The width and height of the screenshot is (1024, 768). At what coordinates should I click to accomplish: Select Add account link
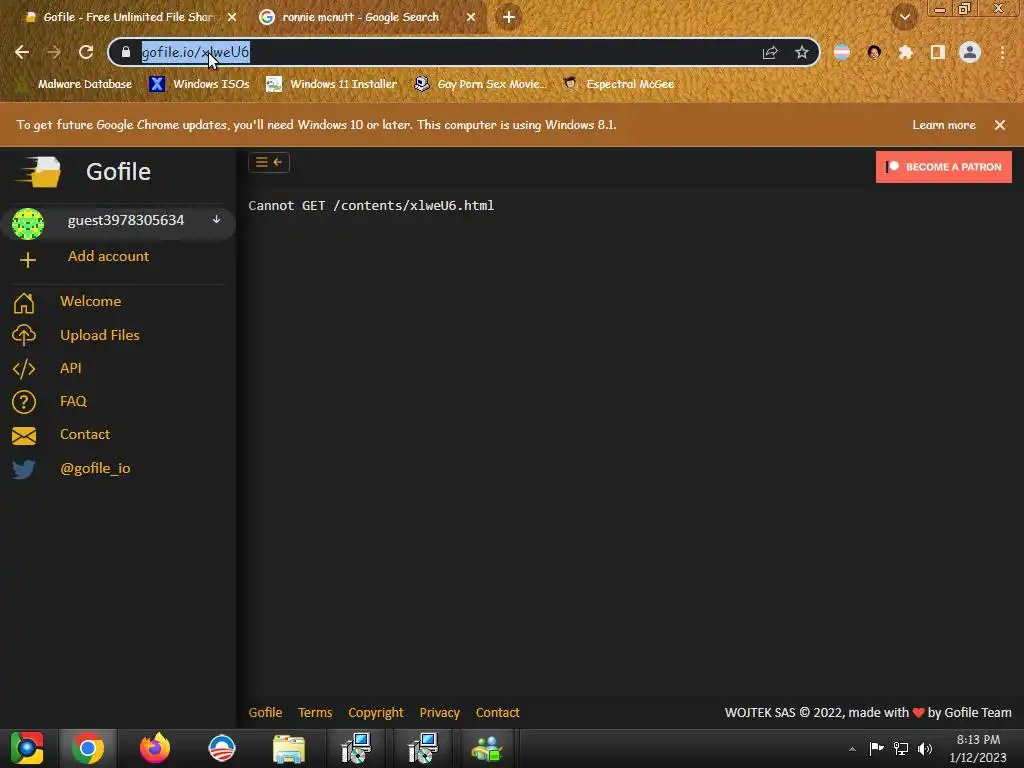click(x=108, y=256)
